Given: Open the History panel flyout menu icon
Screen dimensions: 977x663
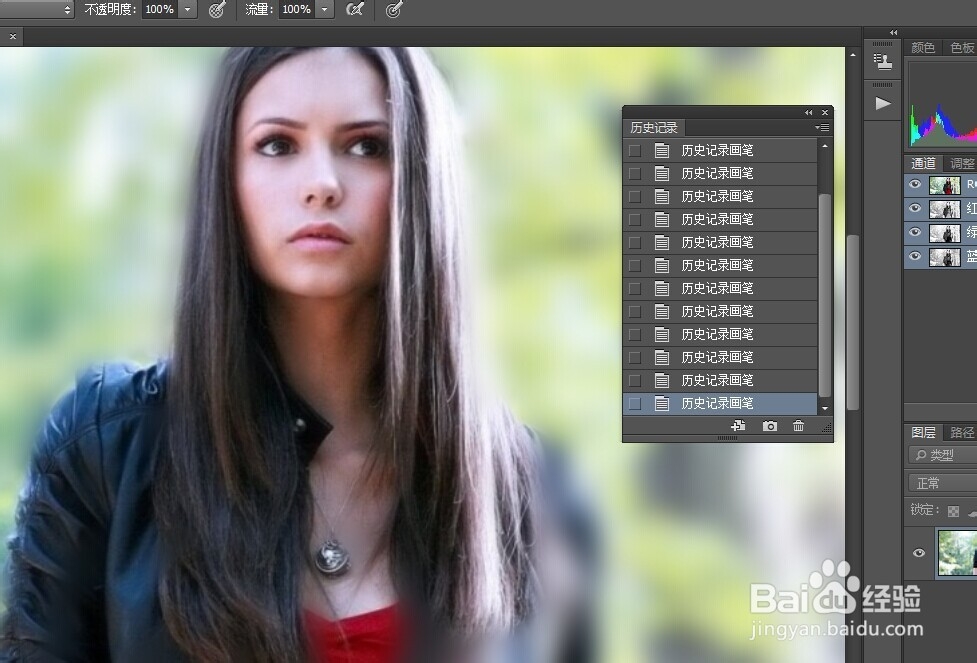Looking at the screenshot, I should click(x=822, y=128).
